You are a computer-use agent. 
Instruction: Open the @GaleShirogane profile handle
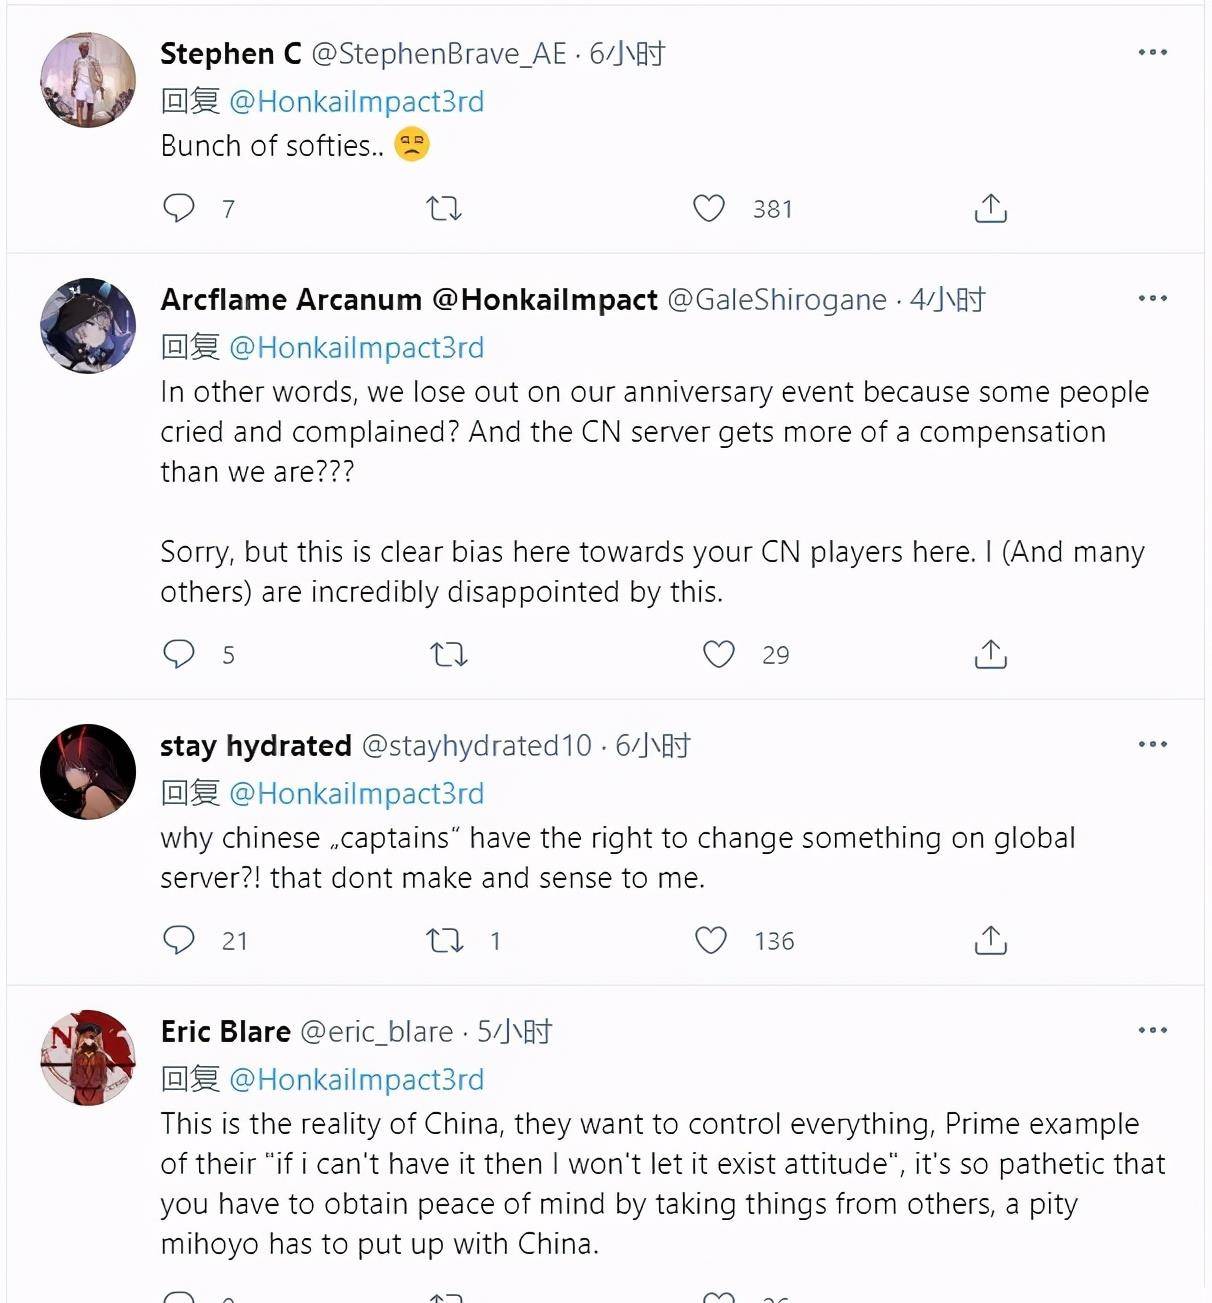(777, 300)
